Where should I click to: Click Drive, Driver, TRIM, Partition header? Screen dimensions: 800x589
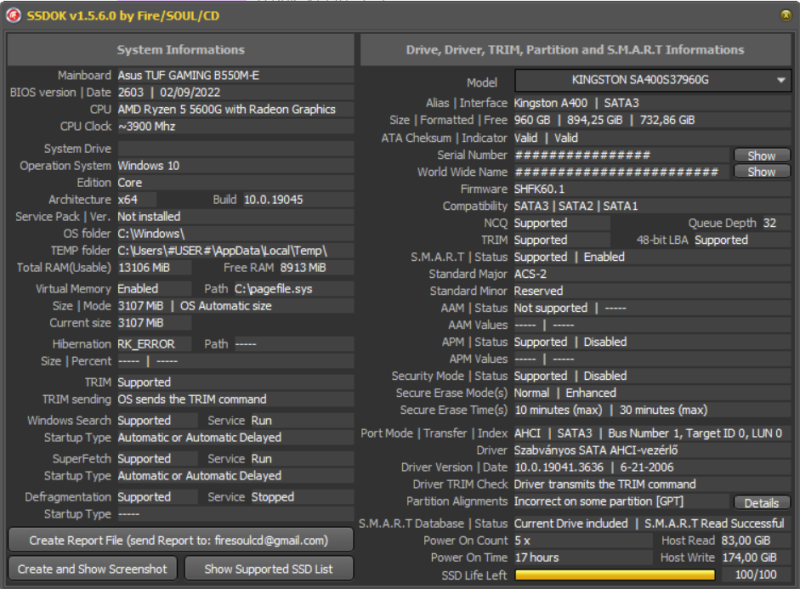[575, 50]
